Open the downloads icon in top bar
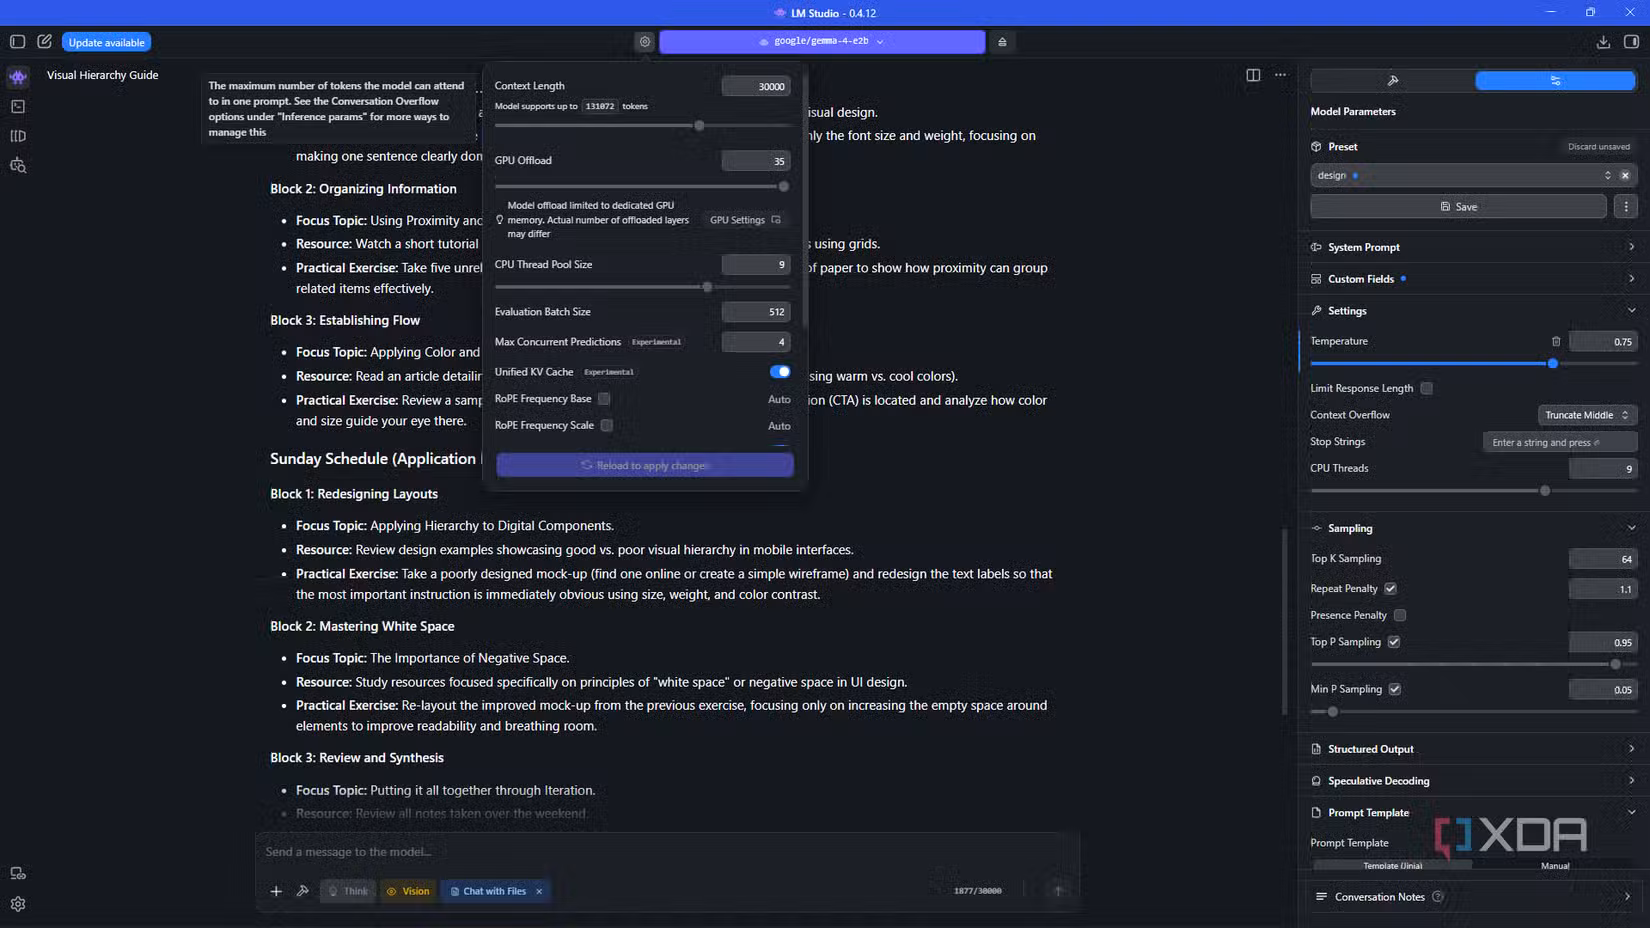Screen dimensions: 1650x928 (1603, 42)
